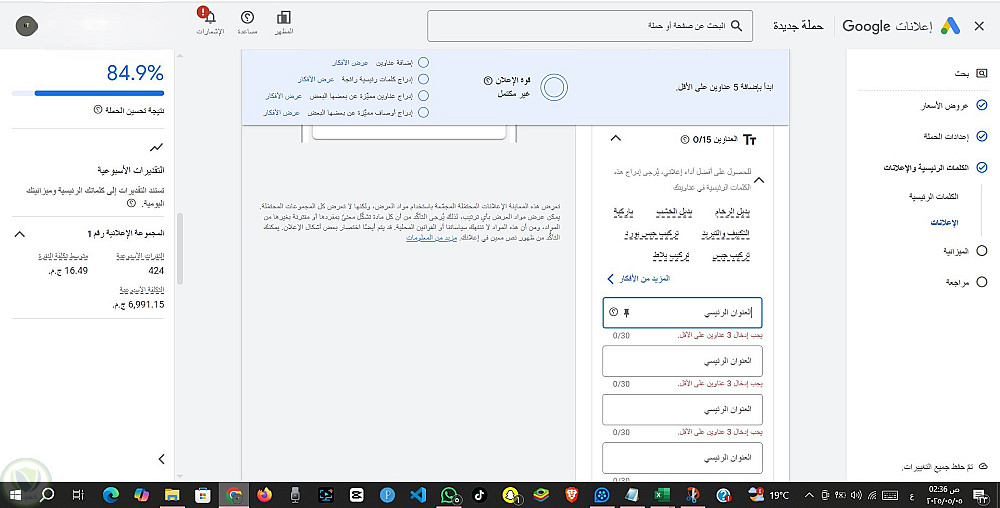1000x508 pixels.
Task: Open the account avatar menu
Action: (27, 25)
